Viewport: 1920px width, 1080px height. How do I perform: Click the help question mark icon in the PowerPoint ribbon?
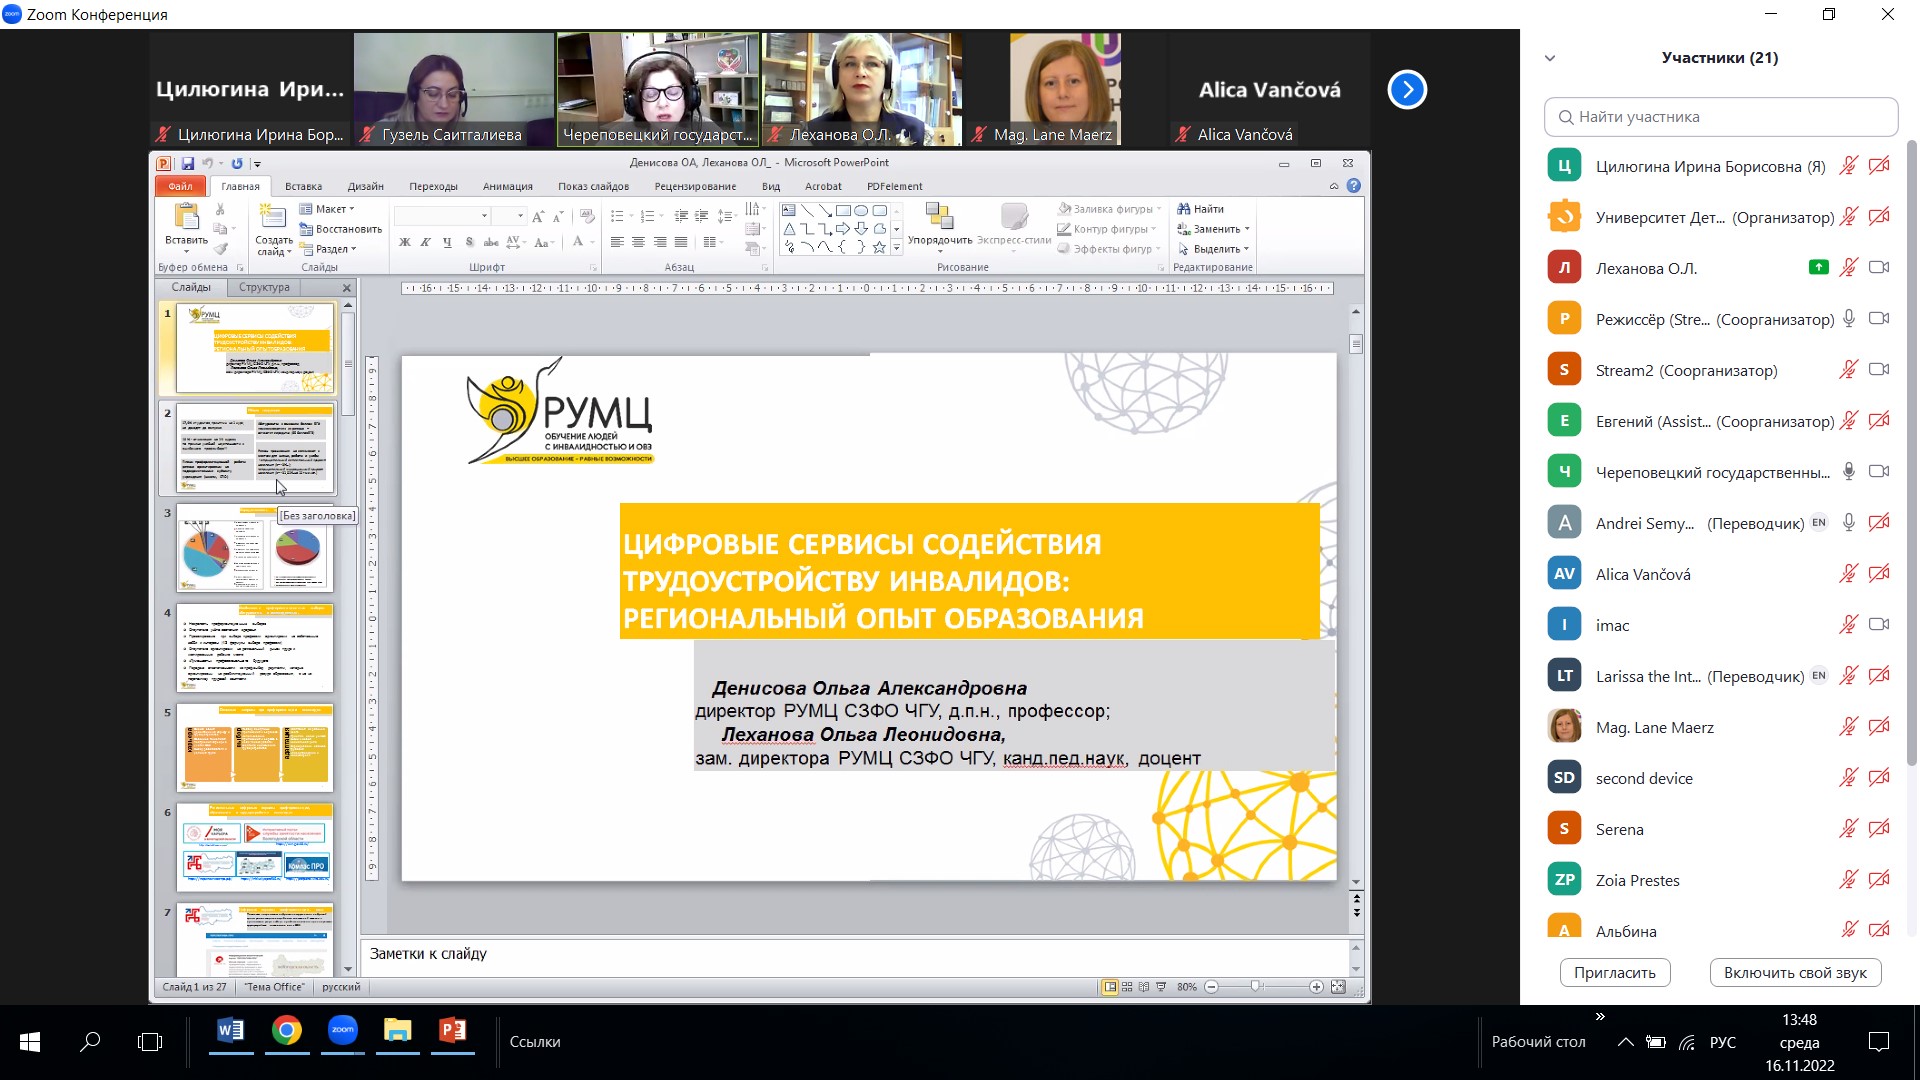pos(1354,186)
